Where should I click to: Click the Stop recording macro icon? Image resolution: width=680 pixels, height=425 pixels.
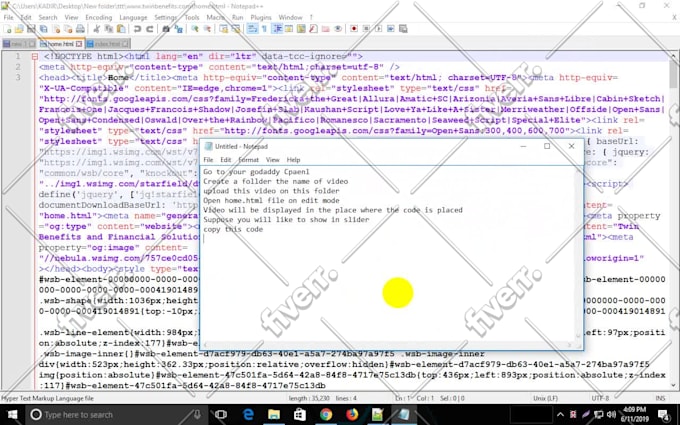pyautogui.click(x=366, y=29)
